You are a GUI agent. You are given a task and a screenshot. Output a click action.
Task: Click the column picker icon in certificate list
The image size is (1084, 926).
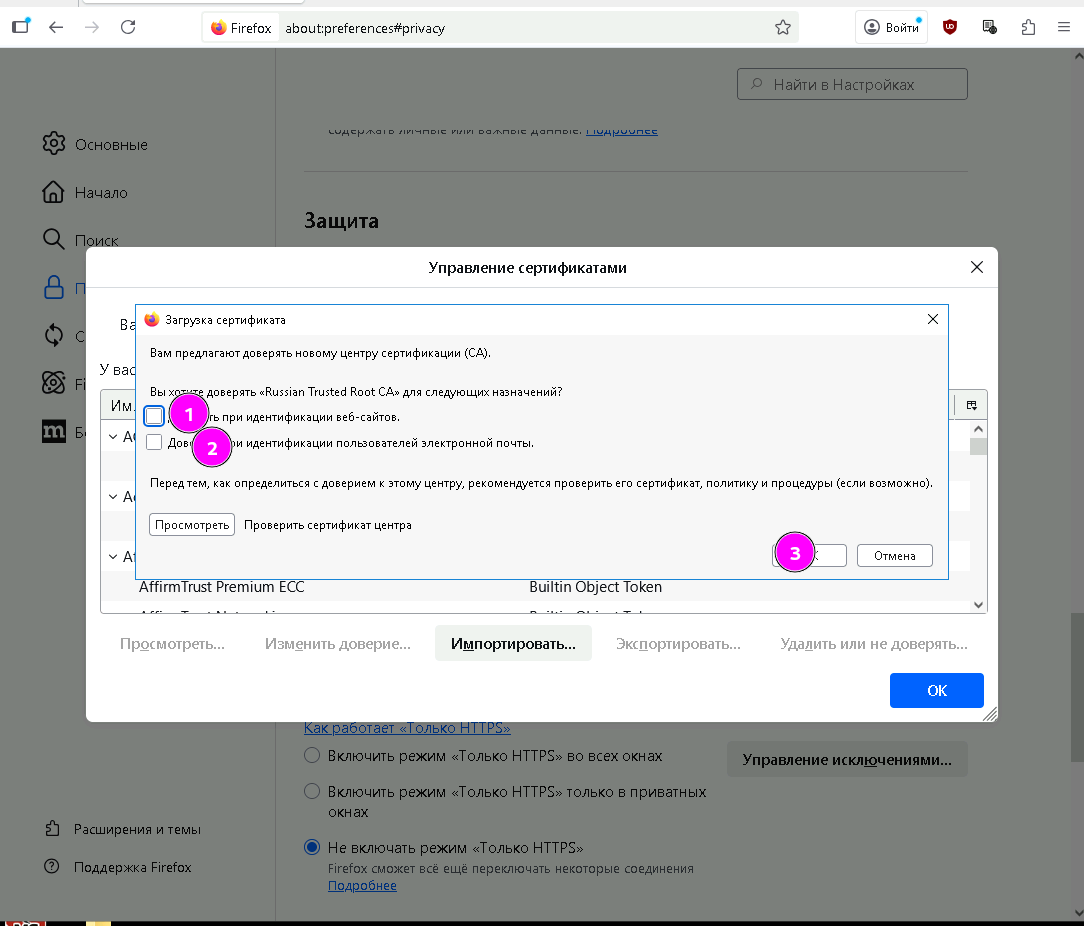point(971,405)
